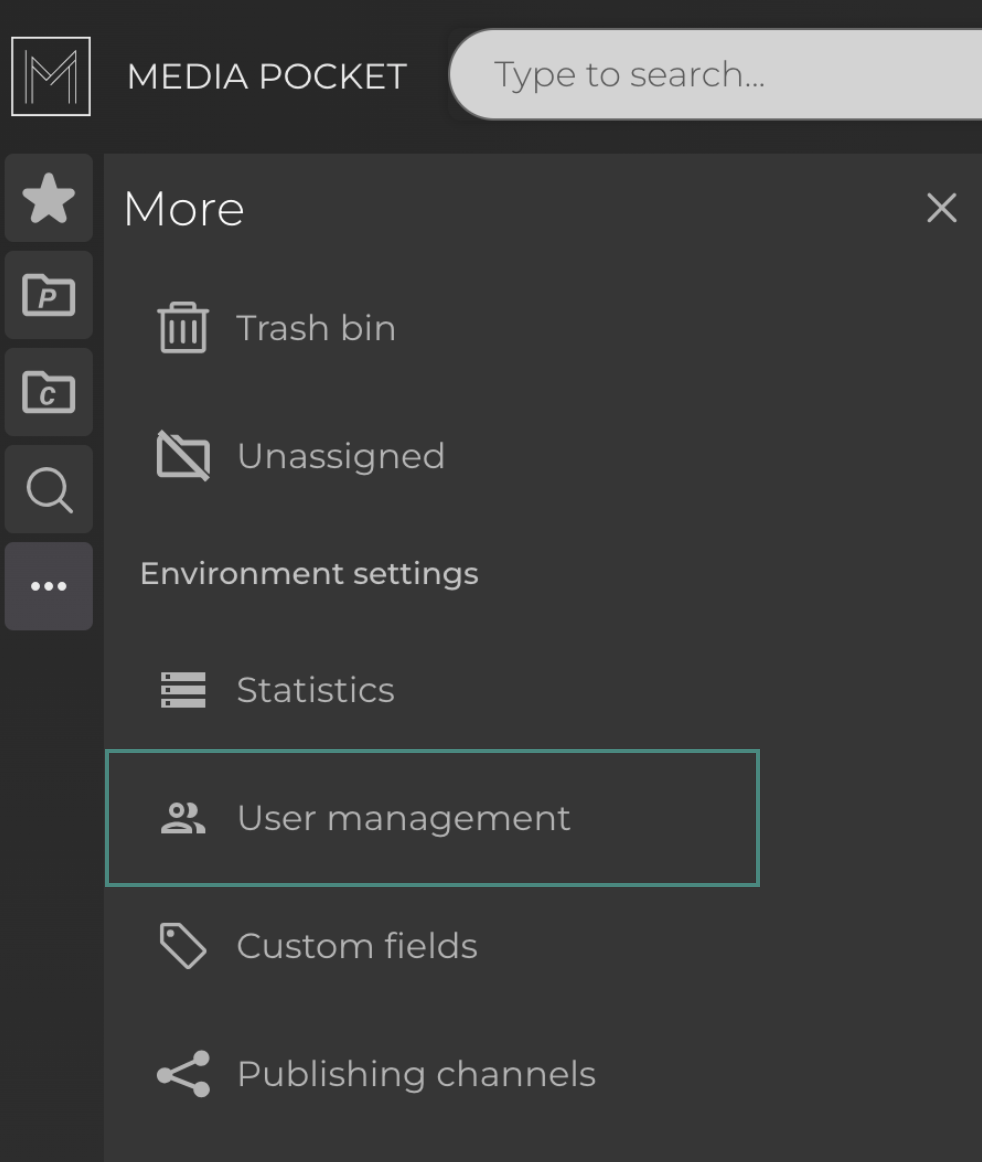The height and width of the screenshot is (1162, 982).
Task: Open favorites via the star sidebar icon
Action: point(49,199)
